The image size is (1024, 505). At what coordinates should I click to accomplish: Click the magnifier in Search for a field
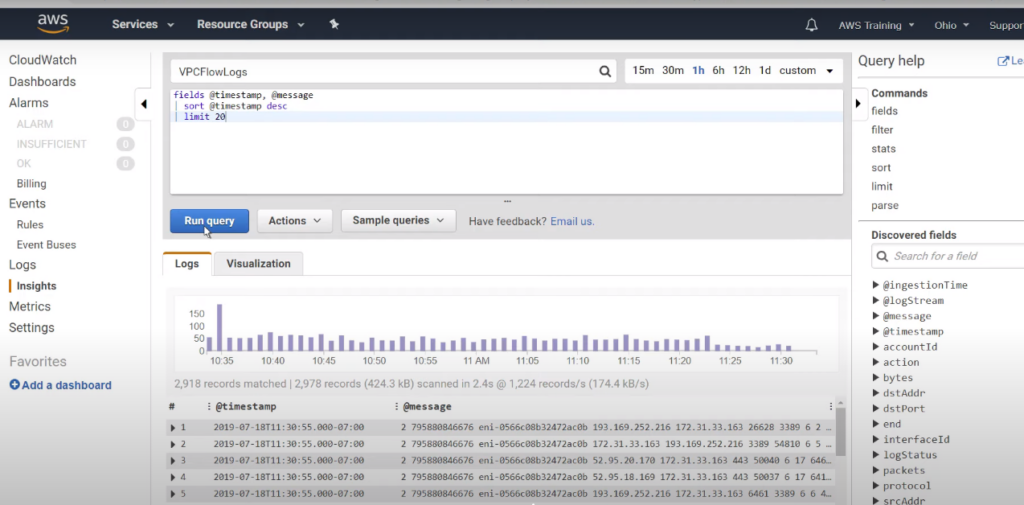882,256
